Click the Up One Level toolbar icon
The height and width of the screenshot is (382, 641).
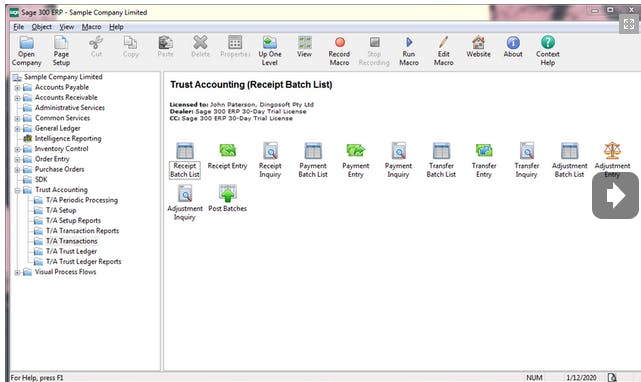point(270,52)
